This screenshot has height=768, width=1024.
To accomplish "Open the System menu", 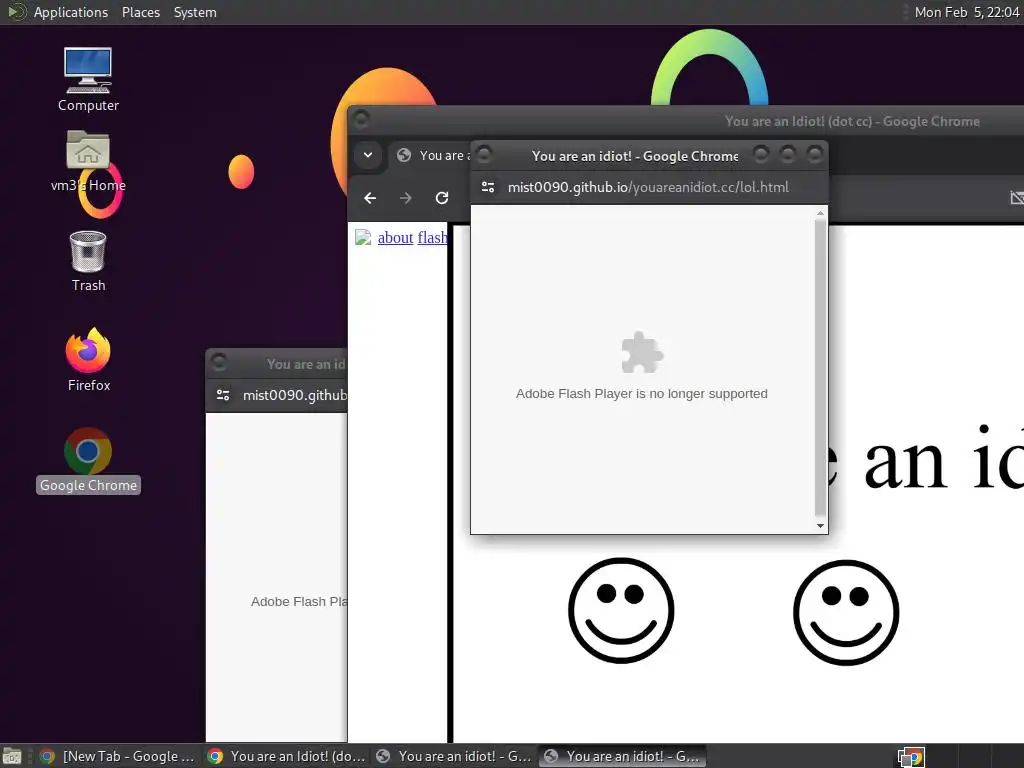I will tap(195, 12).
